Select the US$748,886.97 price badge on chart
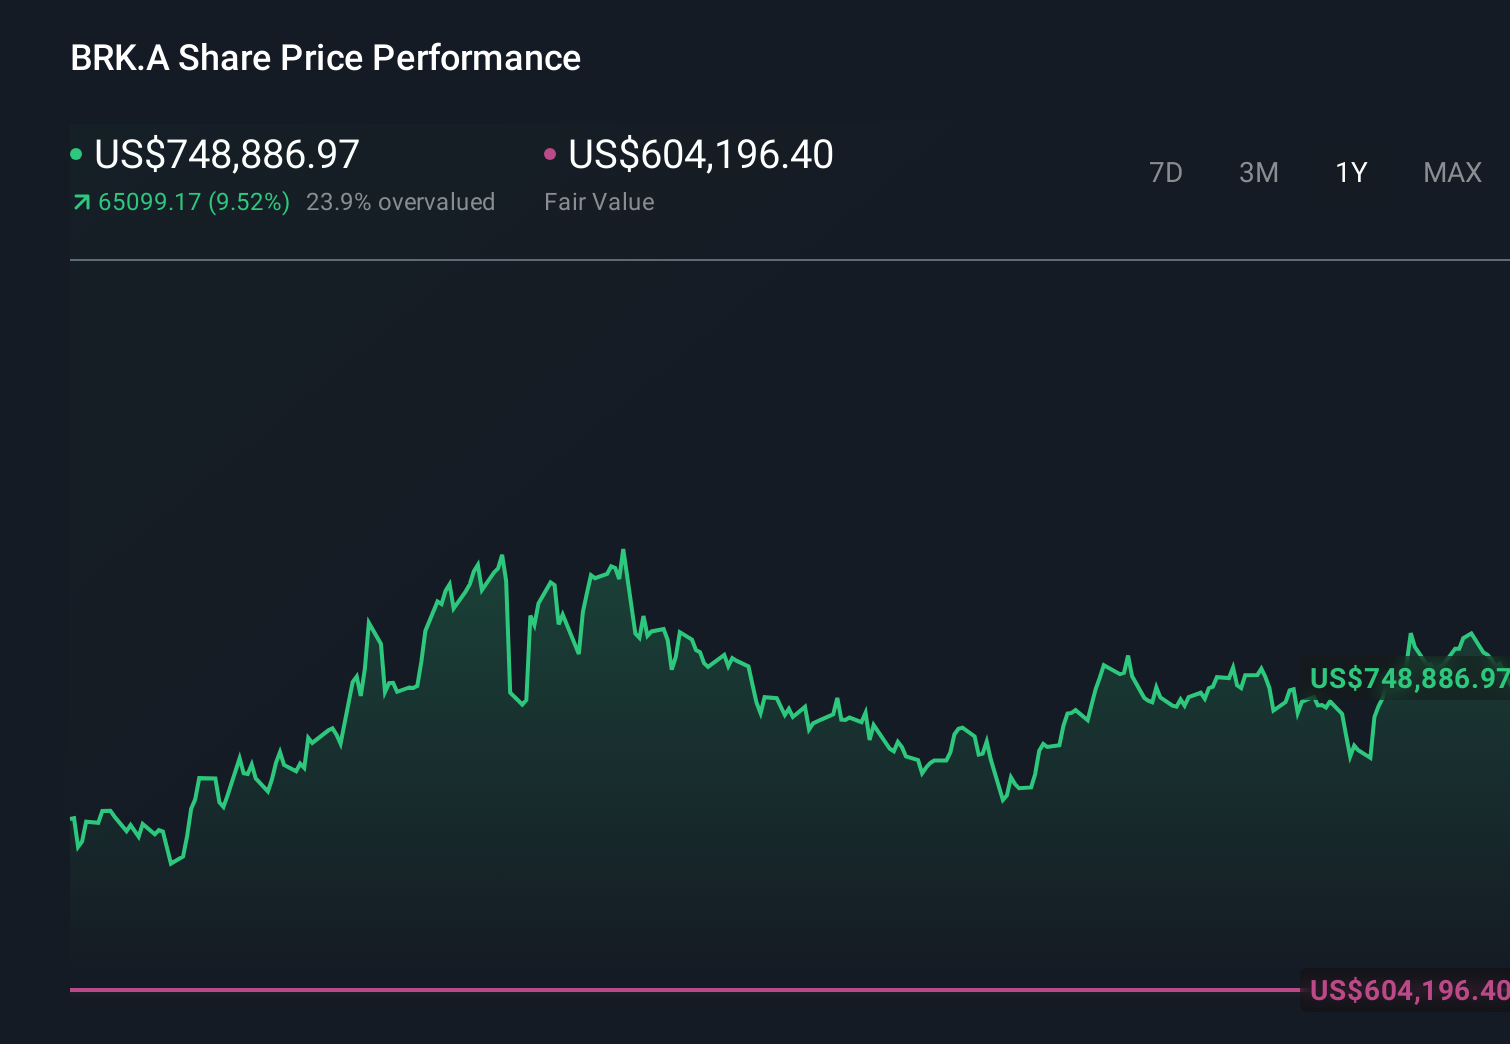1510x1044 pixels. pos(1410,679)
